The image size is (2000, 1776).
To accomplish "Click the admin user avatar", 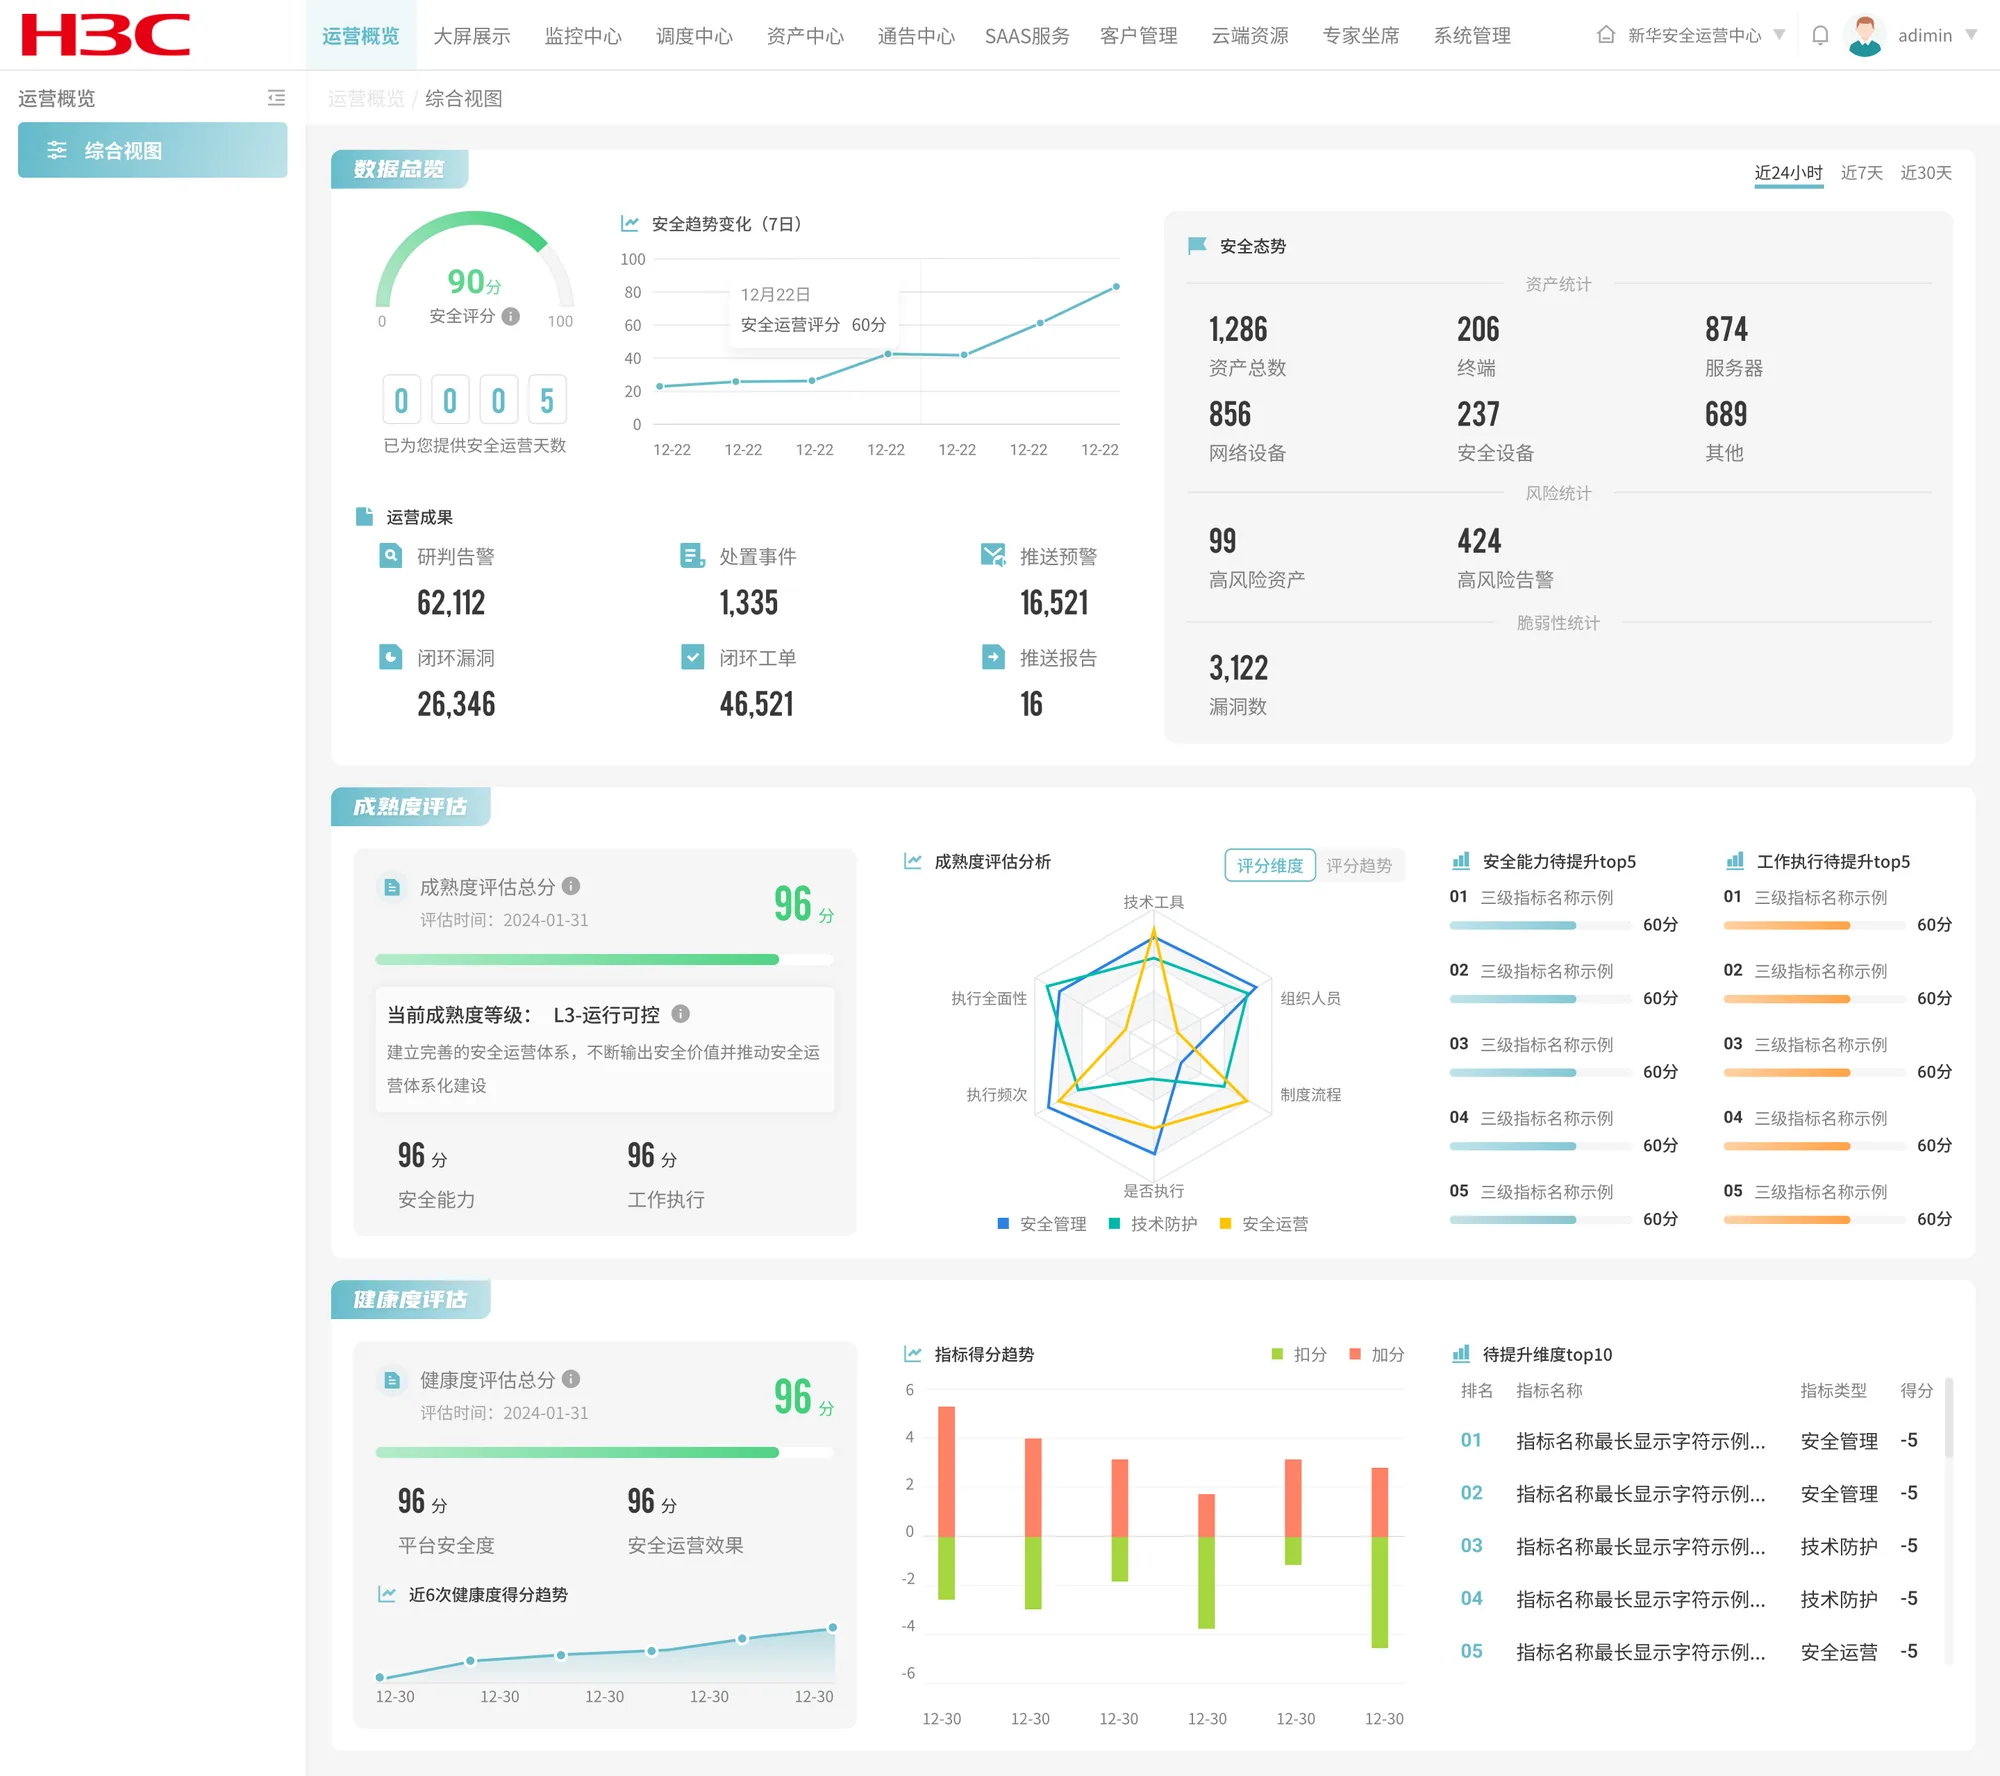I will (1865, 35).
